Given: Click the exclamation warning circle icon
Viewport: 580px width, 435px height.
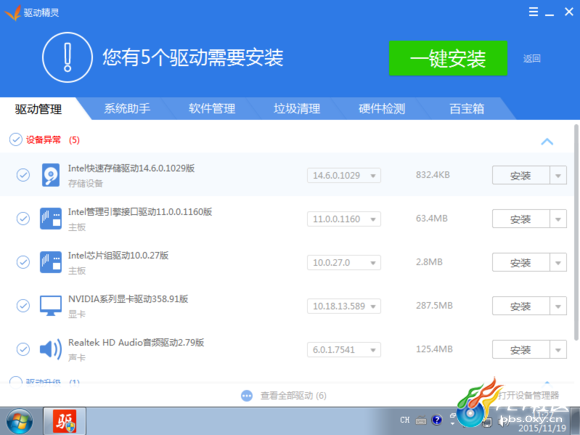Looking at the screenshot, I should coord(67,57).
